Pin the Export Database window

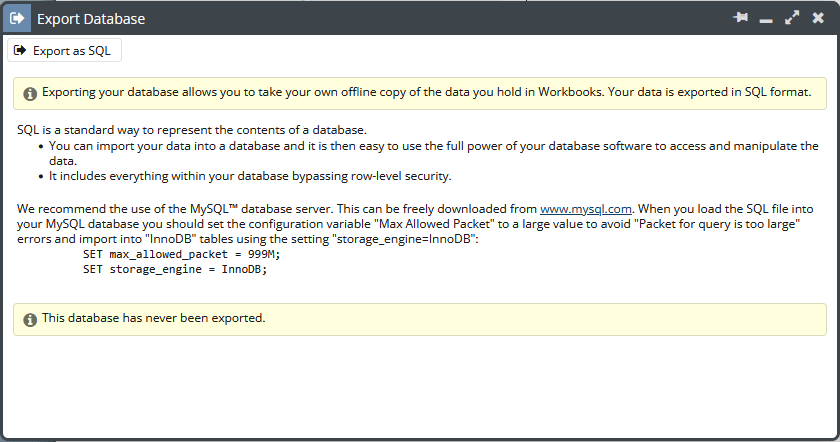coord(740,18)
